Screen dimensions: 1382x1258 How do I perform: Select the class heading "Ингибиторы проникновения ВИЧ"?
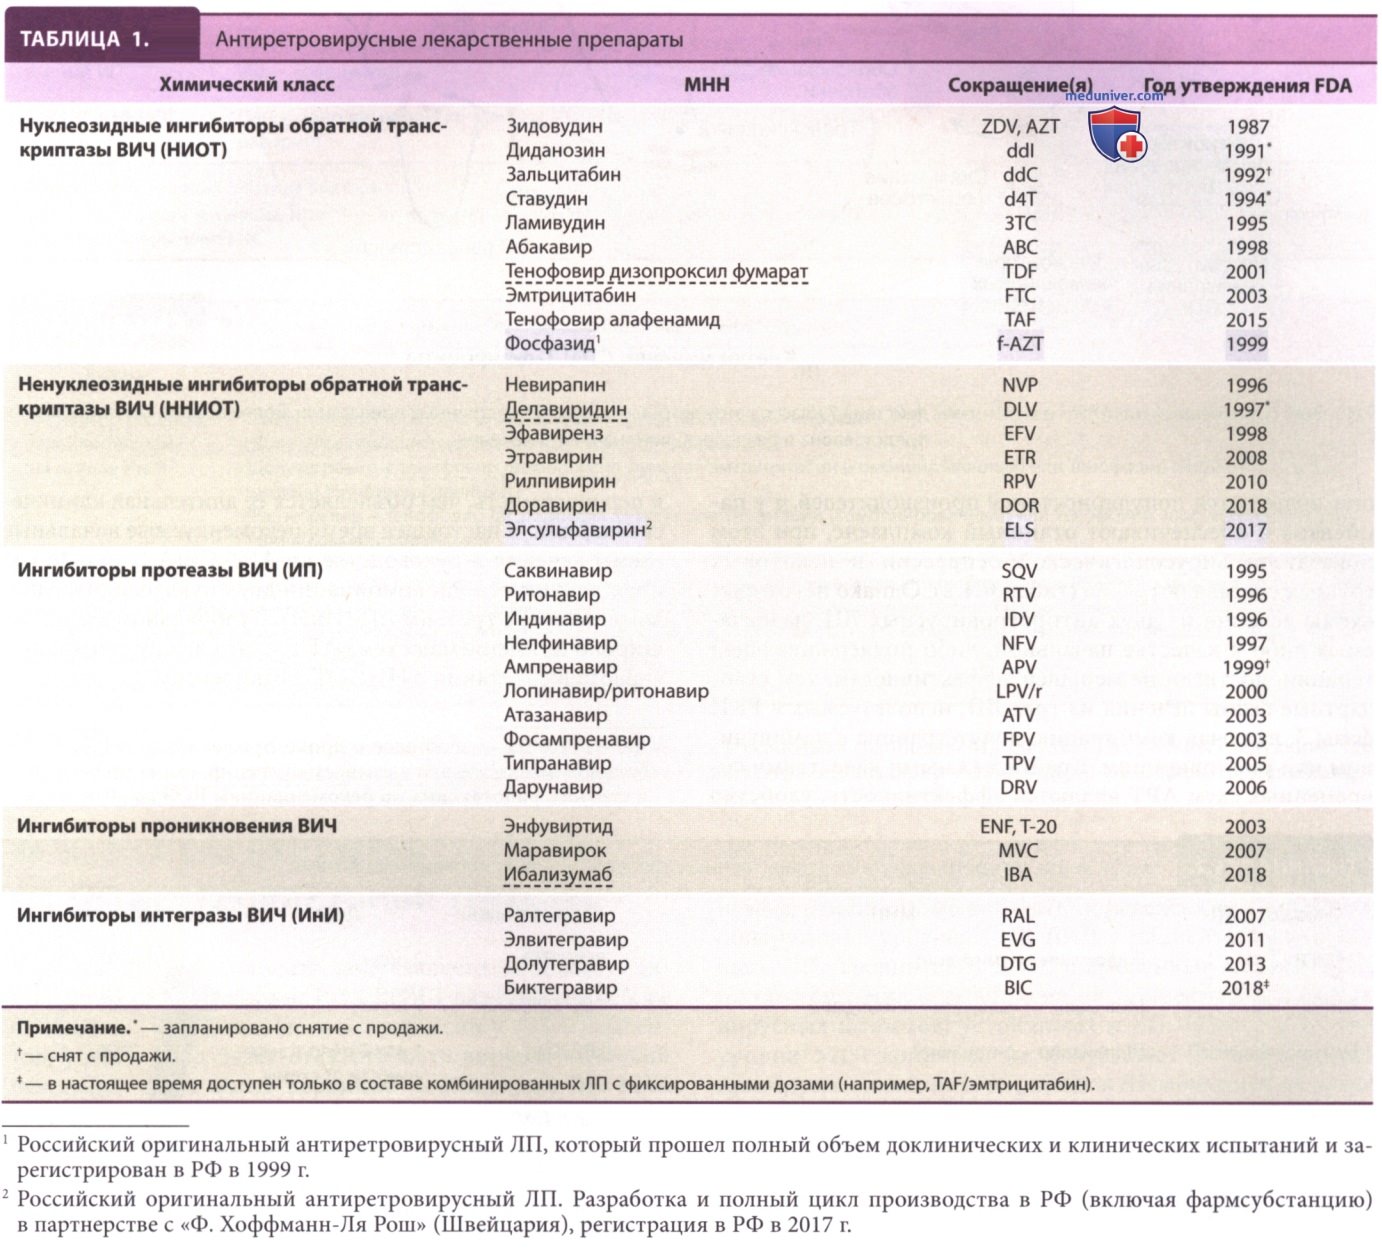coord(177,826)
